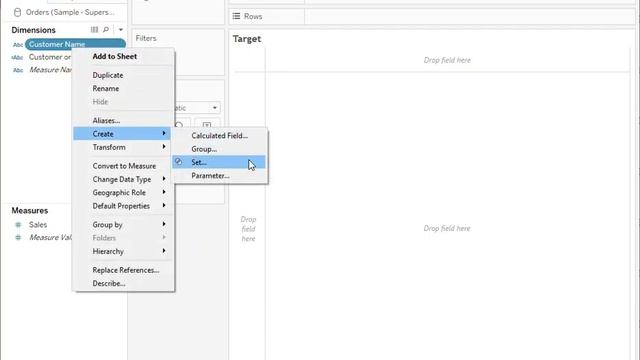Click the Abc icon beside Measure Names
Screen dimensions: 640x360
click(x=18, y=70)
